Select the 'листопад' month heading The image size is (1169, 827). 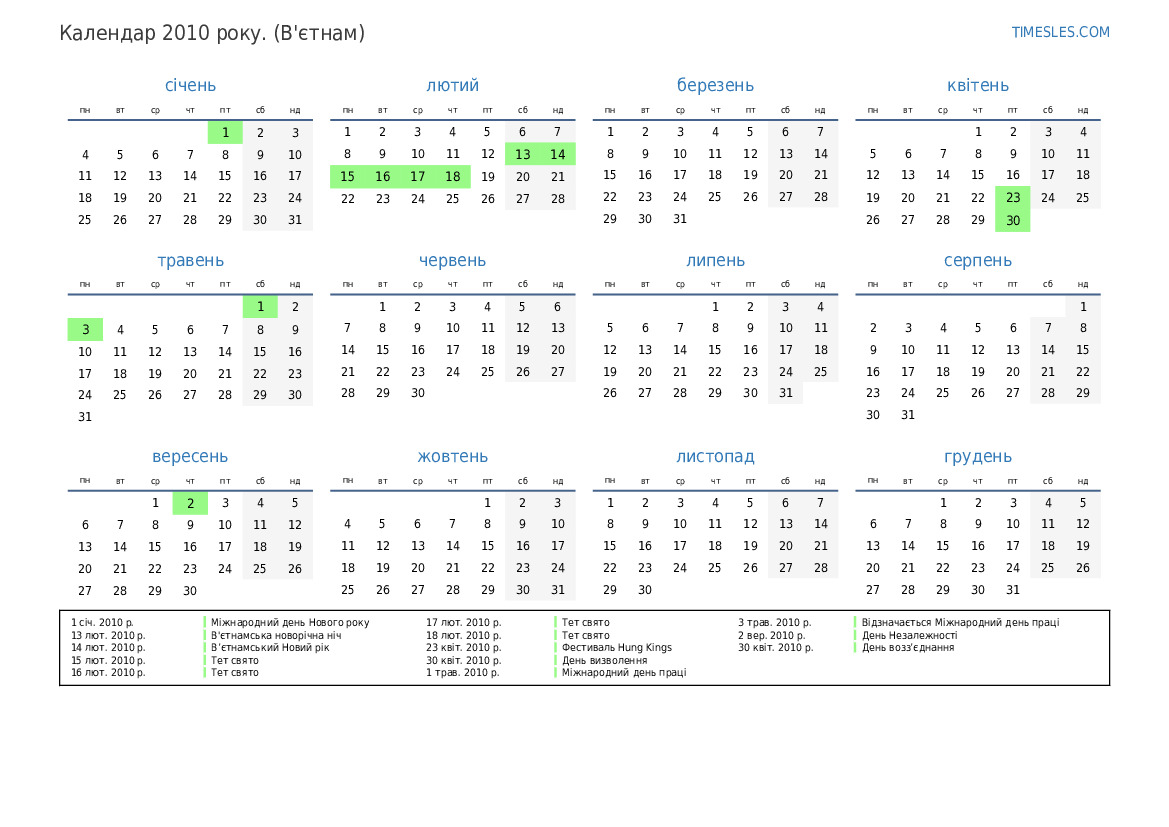(x=715, y=457)
